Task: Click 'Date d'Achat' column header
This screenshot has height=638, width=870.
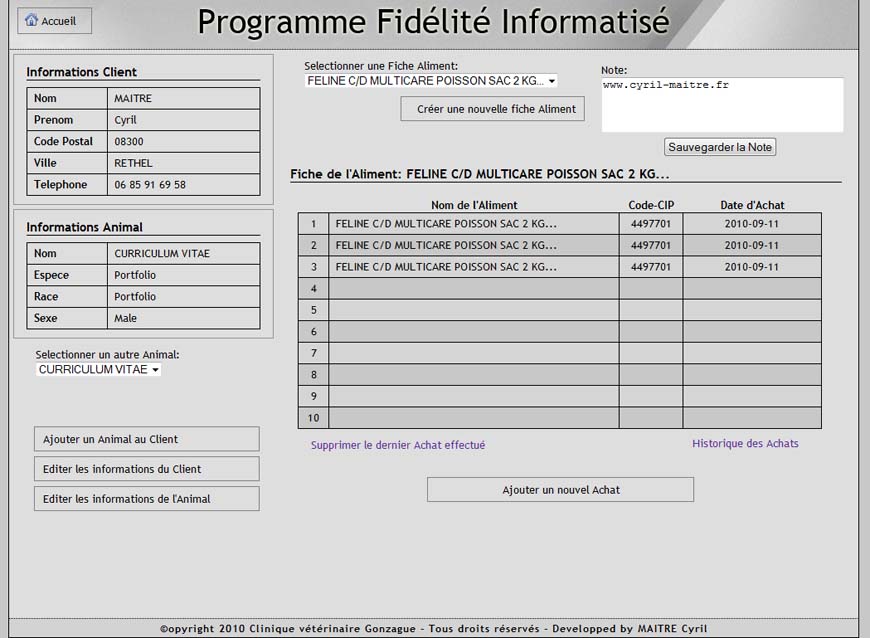Action: [x=752, y=205]
